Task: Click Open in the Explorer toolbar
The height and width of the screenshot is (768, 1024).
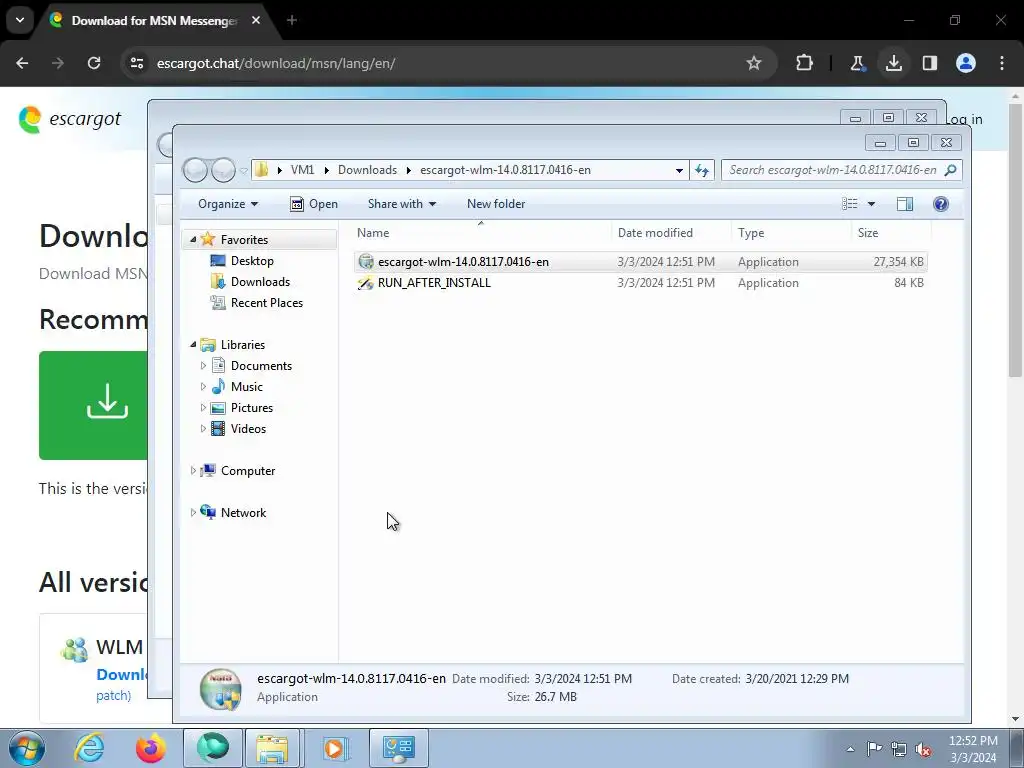Action: coord(314,204)
